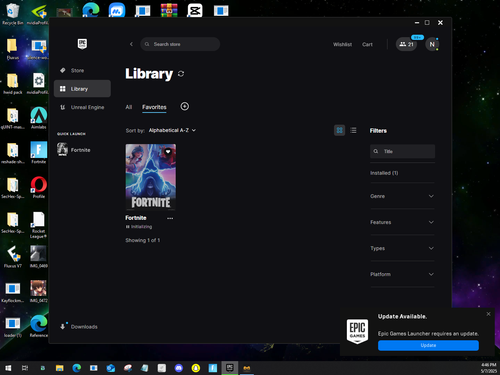Open Snapchat from the taskbar

[196, 368]
